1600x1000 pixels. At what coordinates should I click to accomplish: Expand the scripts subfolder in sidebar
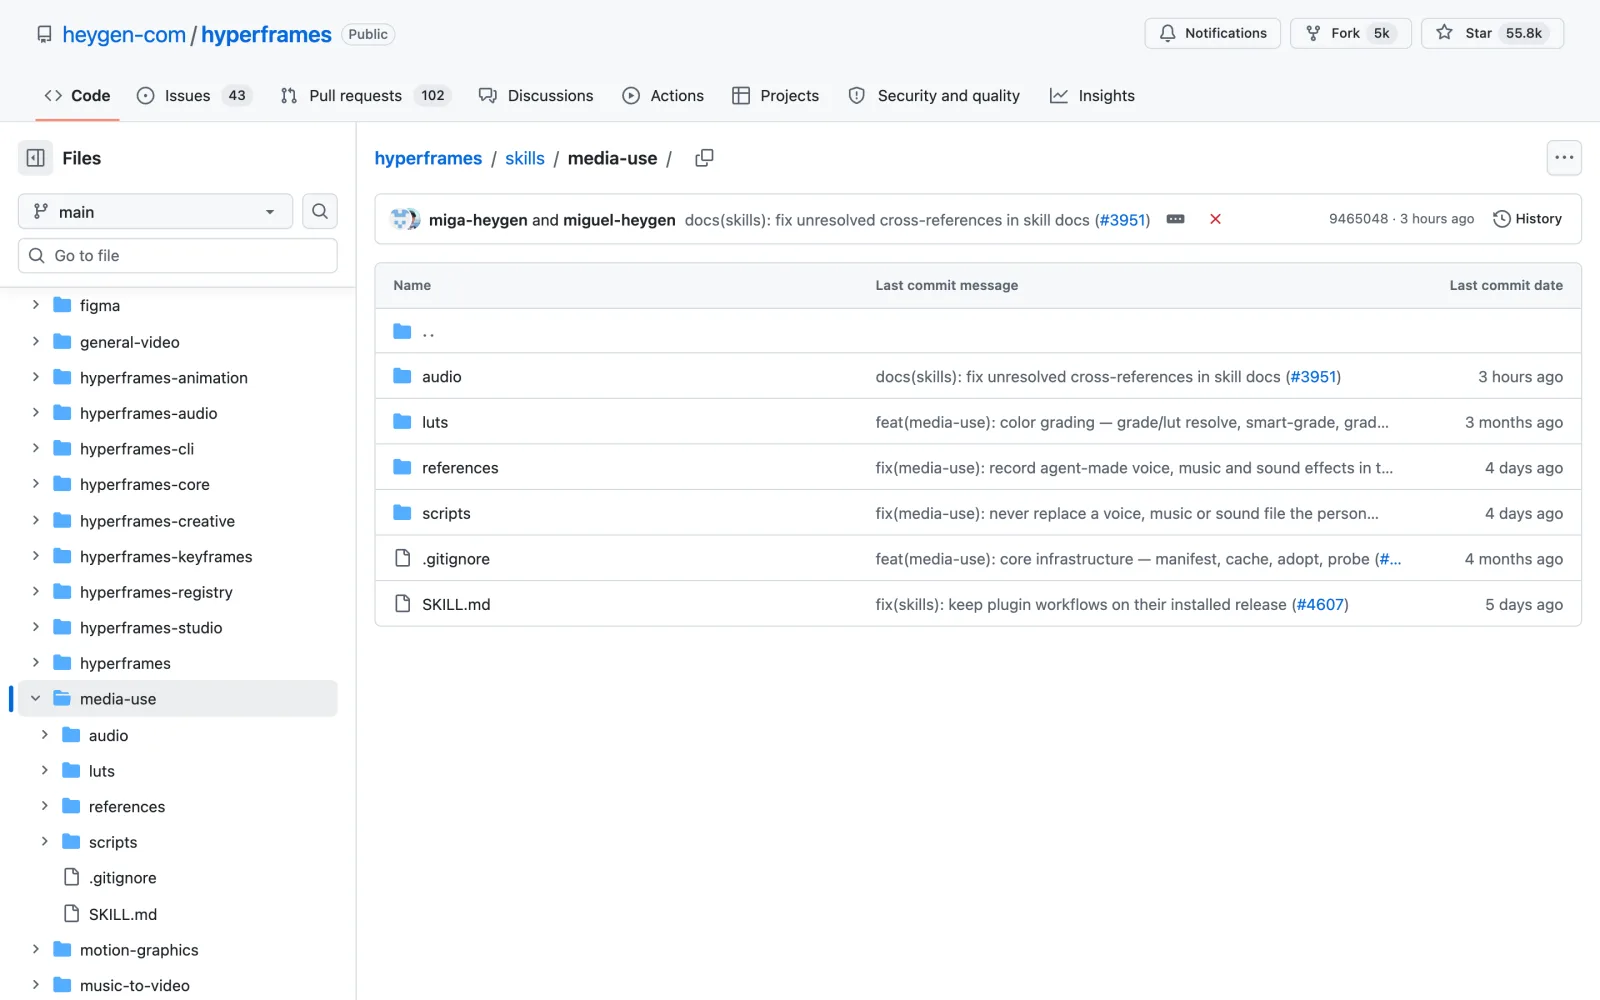click(44, 842)
